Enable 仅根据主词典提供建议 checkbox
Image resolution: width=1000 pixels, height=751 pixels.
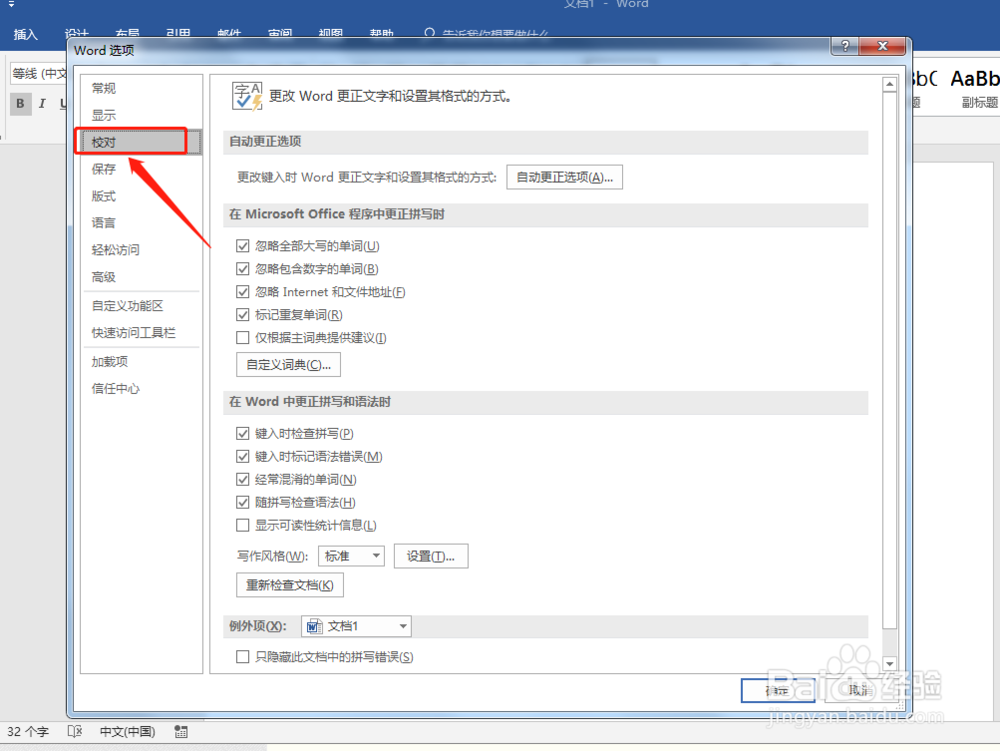242,338
